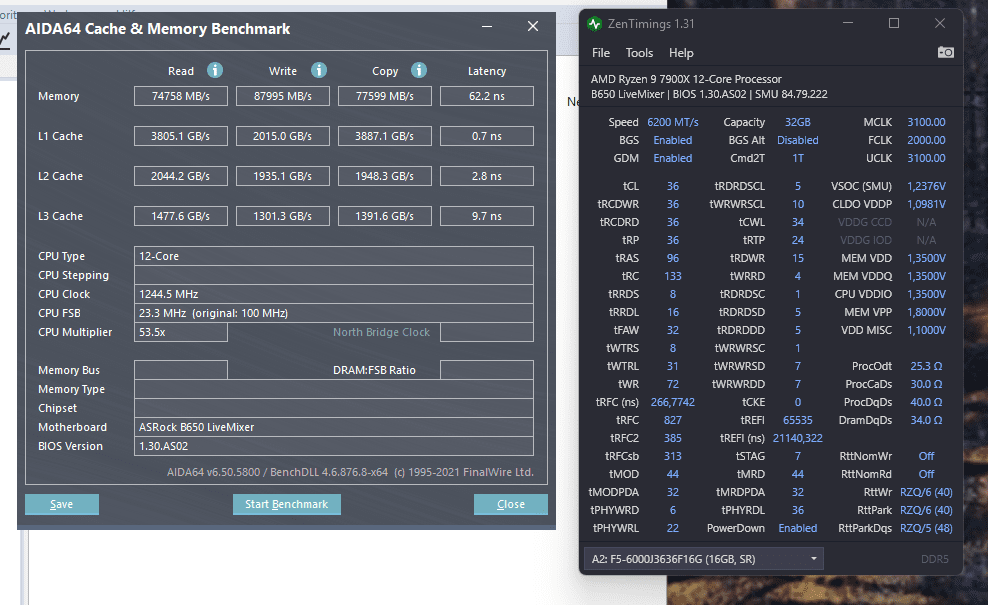Start Benchmark in AIDA64 window
The height and width of the screenshot is (605, 988).
click(x=287, y=504)
